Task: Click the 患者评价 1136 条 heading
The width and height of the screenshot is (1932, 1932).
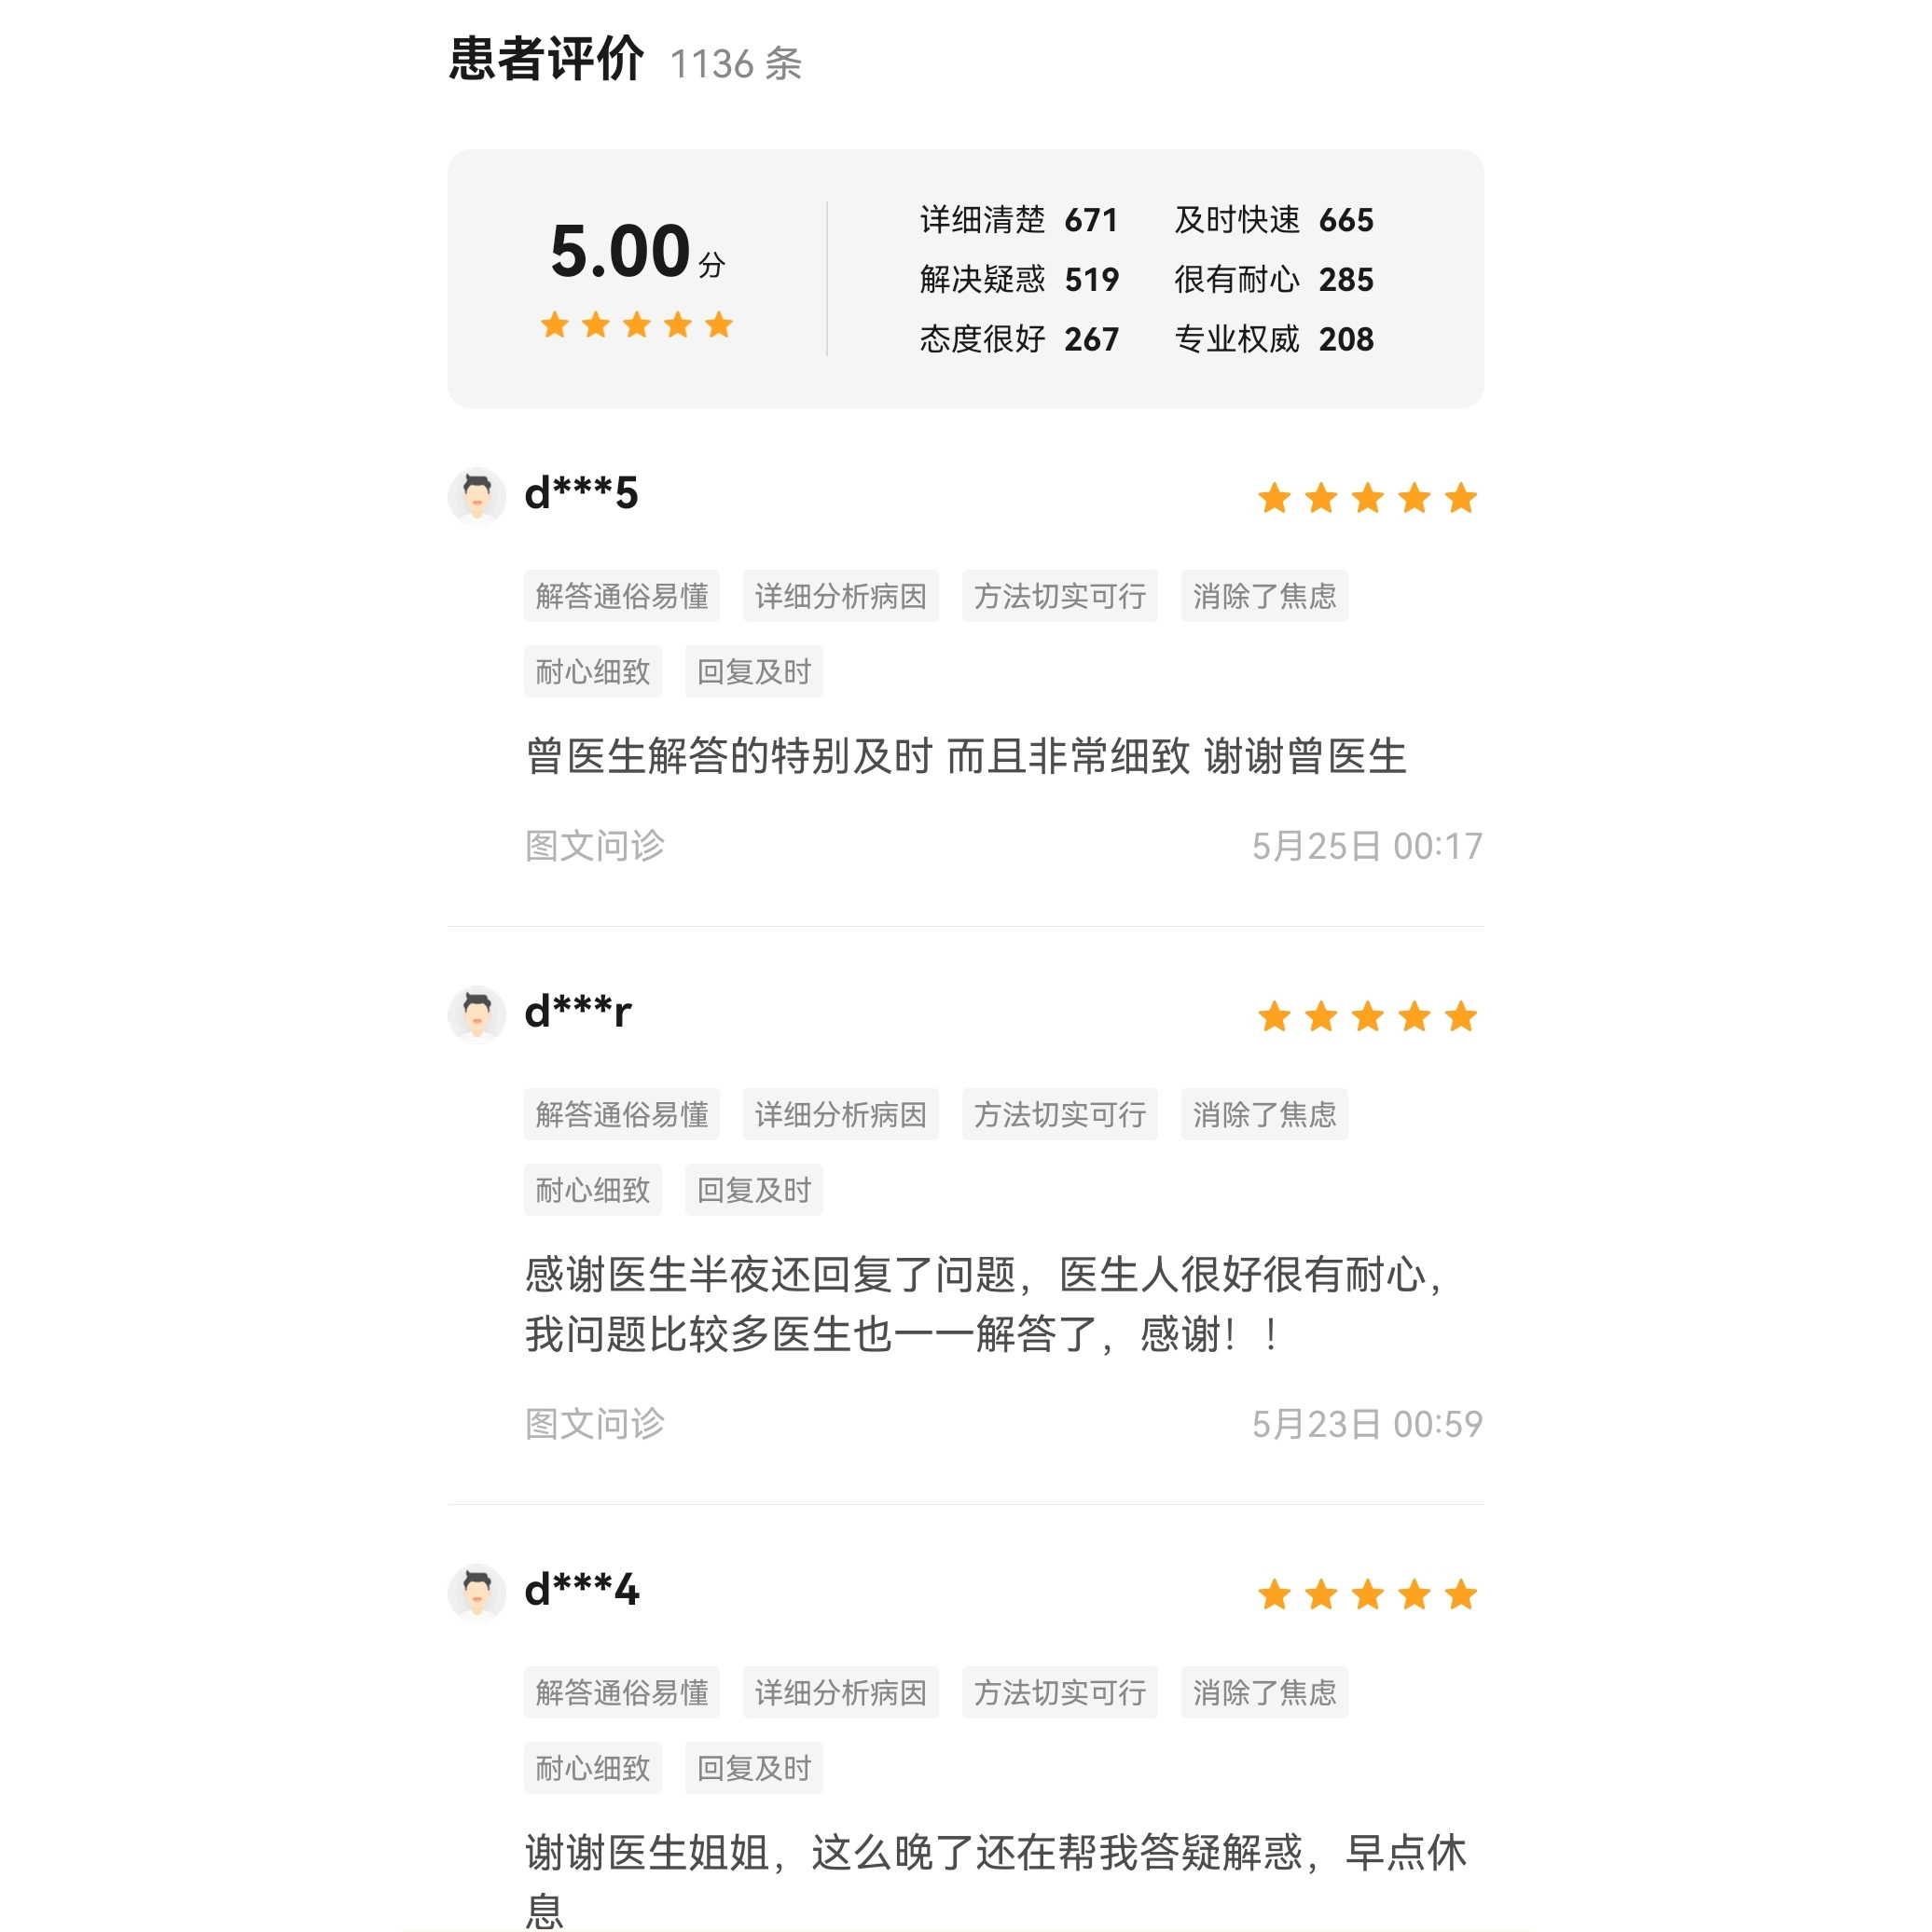Action: point(626,60)
